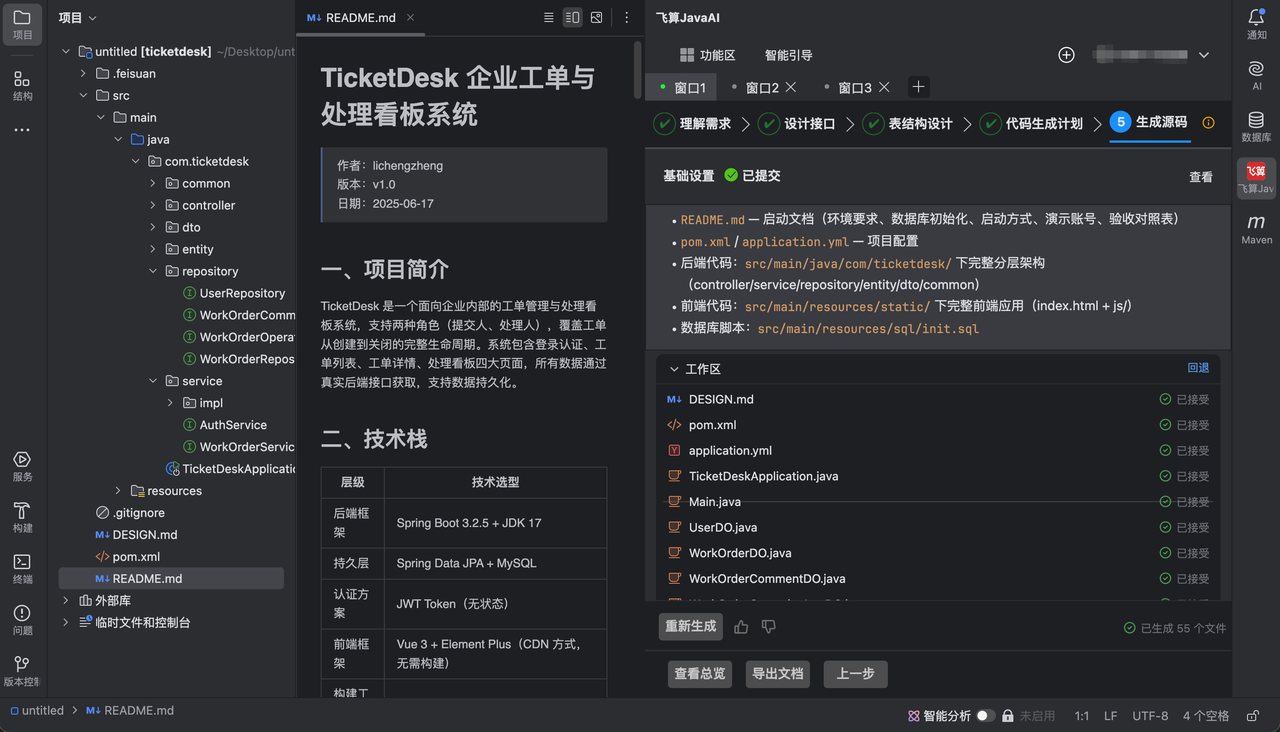
Task: Close the README.md editor tab
Action: coord(411,18)
